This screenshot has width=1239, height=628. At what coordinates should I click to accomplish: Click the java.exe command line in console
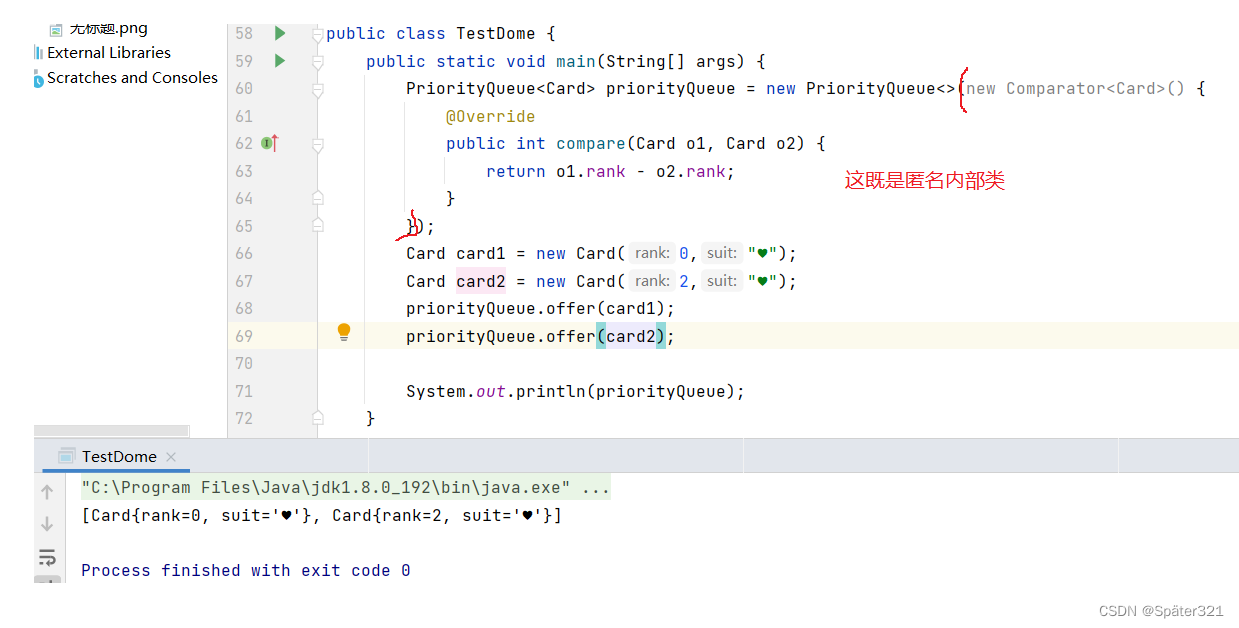345,489
